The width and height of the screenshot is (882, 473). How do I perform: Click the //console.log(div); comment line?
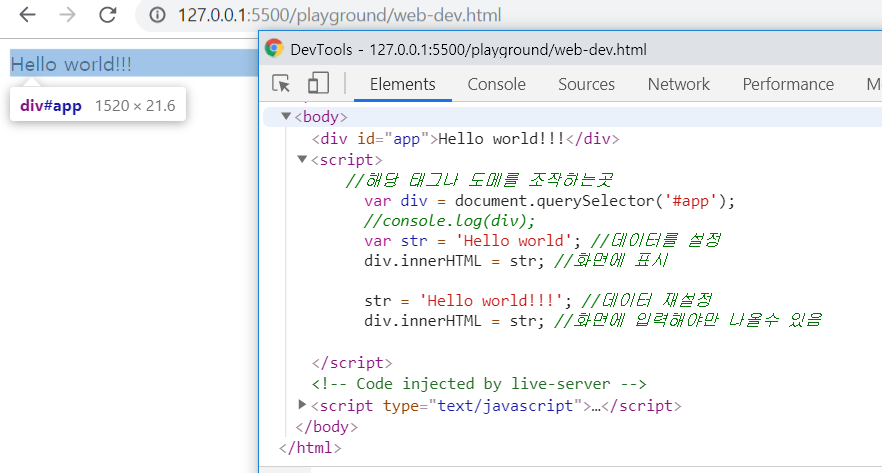click(449, 220)
